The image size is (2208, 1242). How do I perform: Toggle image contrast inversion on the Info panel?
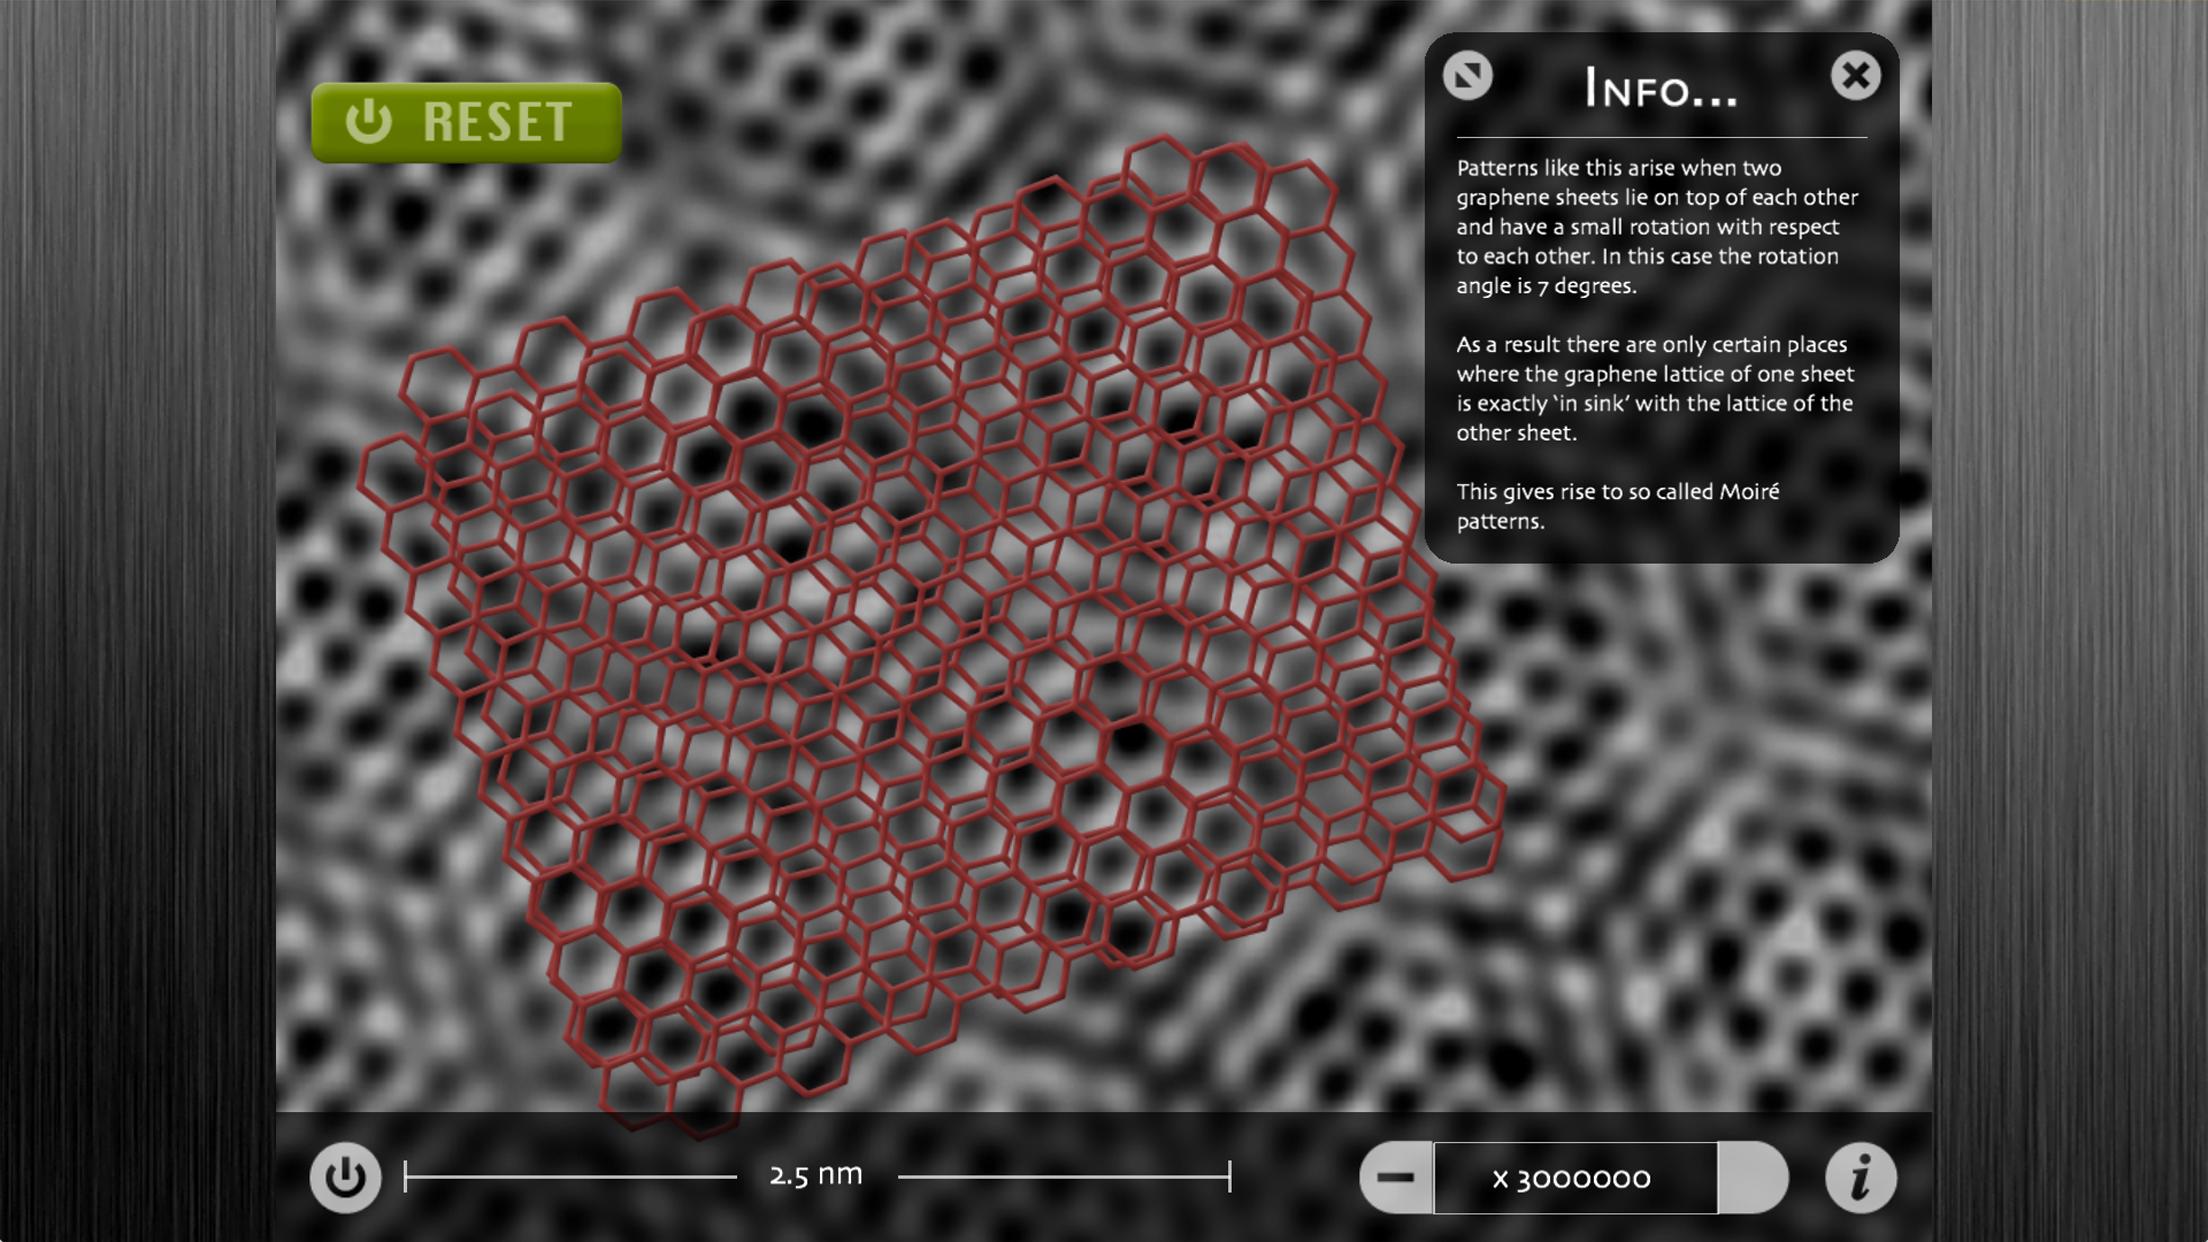click(x=1468, y=75)
